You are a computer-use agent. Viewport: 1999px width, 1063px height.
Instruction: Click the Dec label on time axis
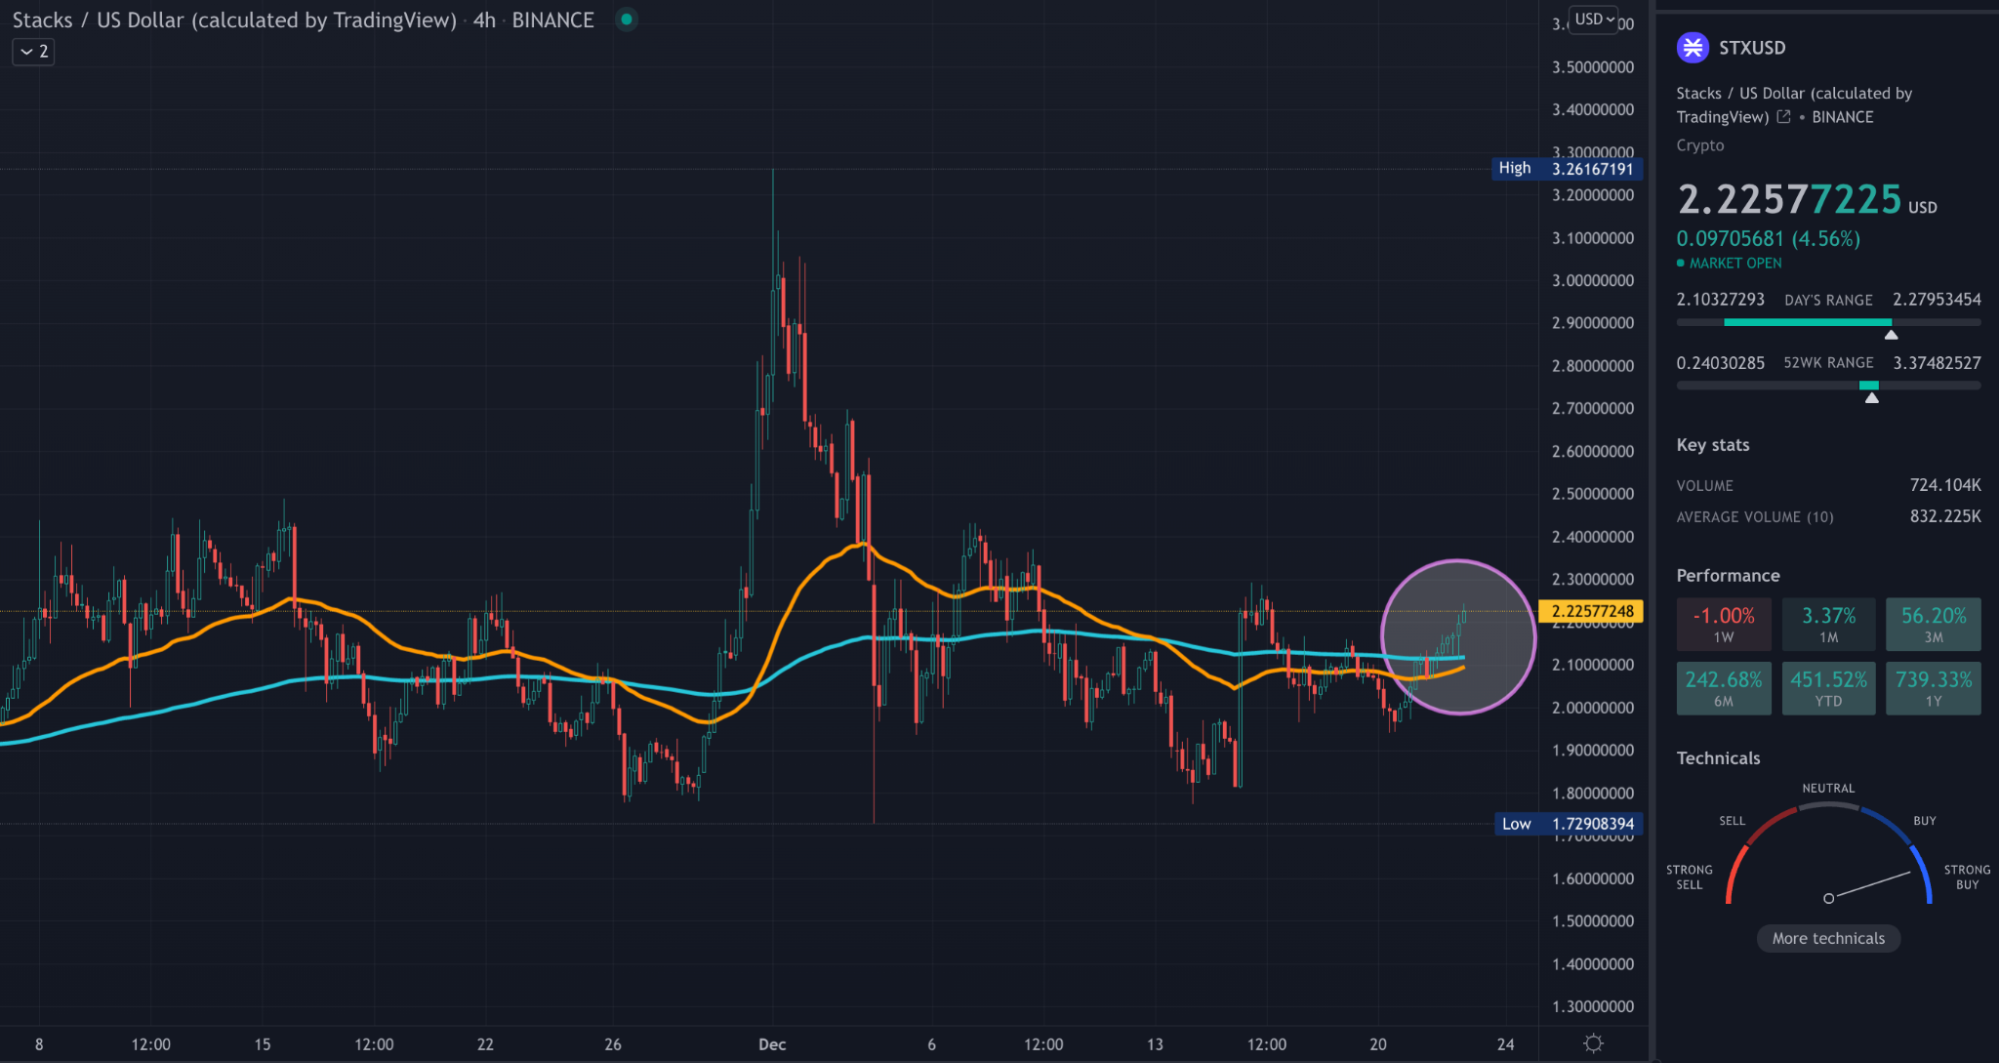click(771, 1044)
